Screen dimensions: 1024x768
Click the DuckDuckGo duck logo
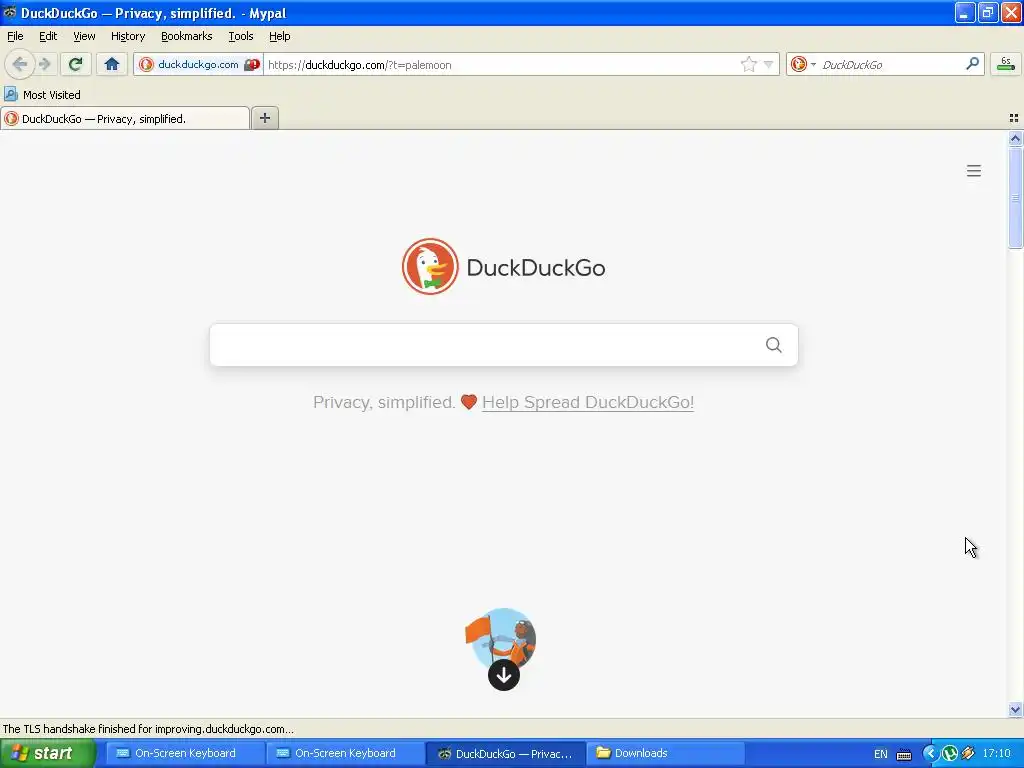tap(430, 266)
